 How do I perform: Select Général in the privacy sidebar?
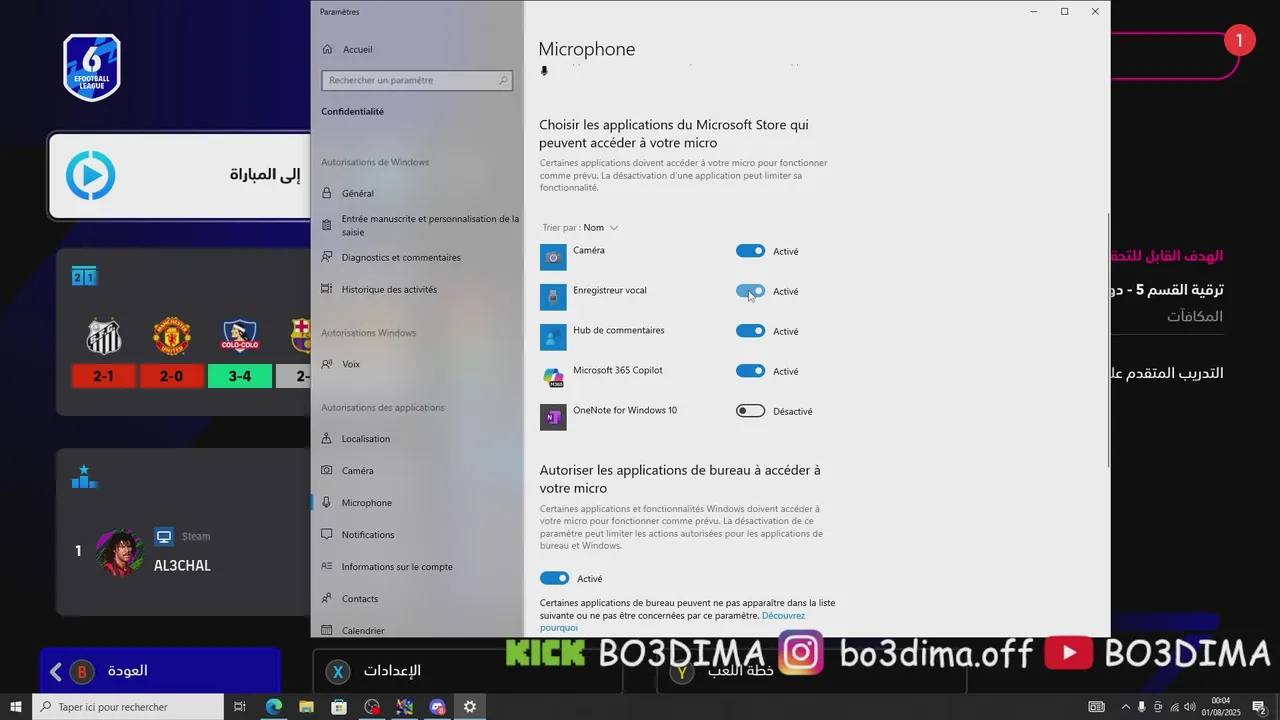[x=417, y=193]
